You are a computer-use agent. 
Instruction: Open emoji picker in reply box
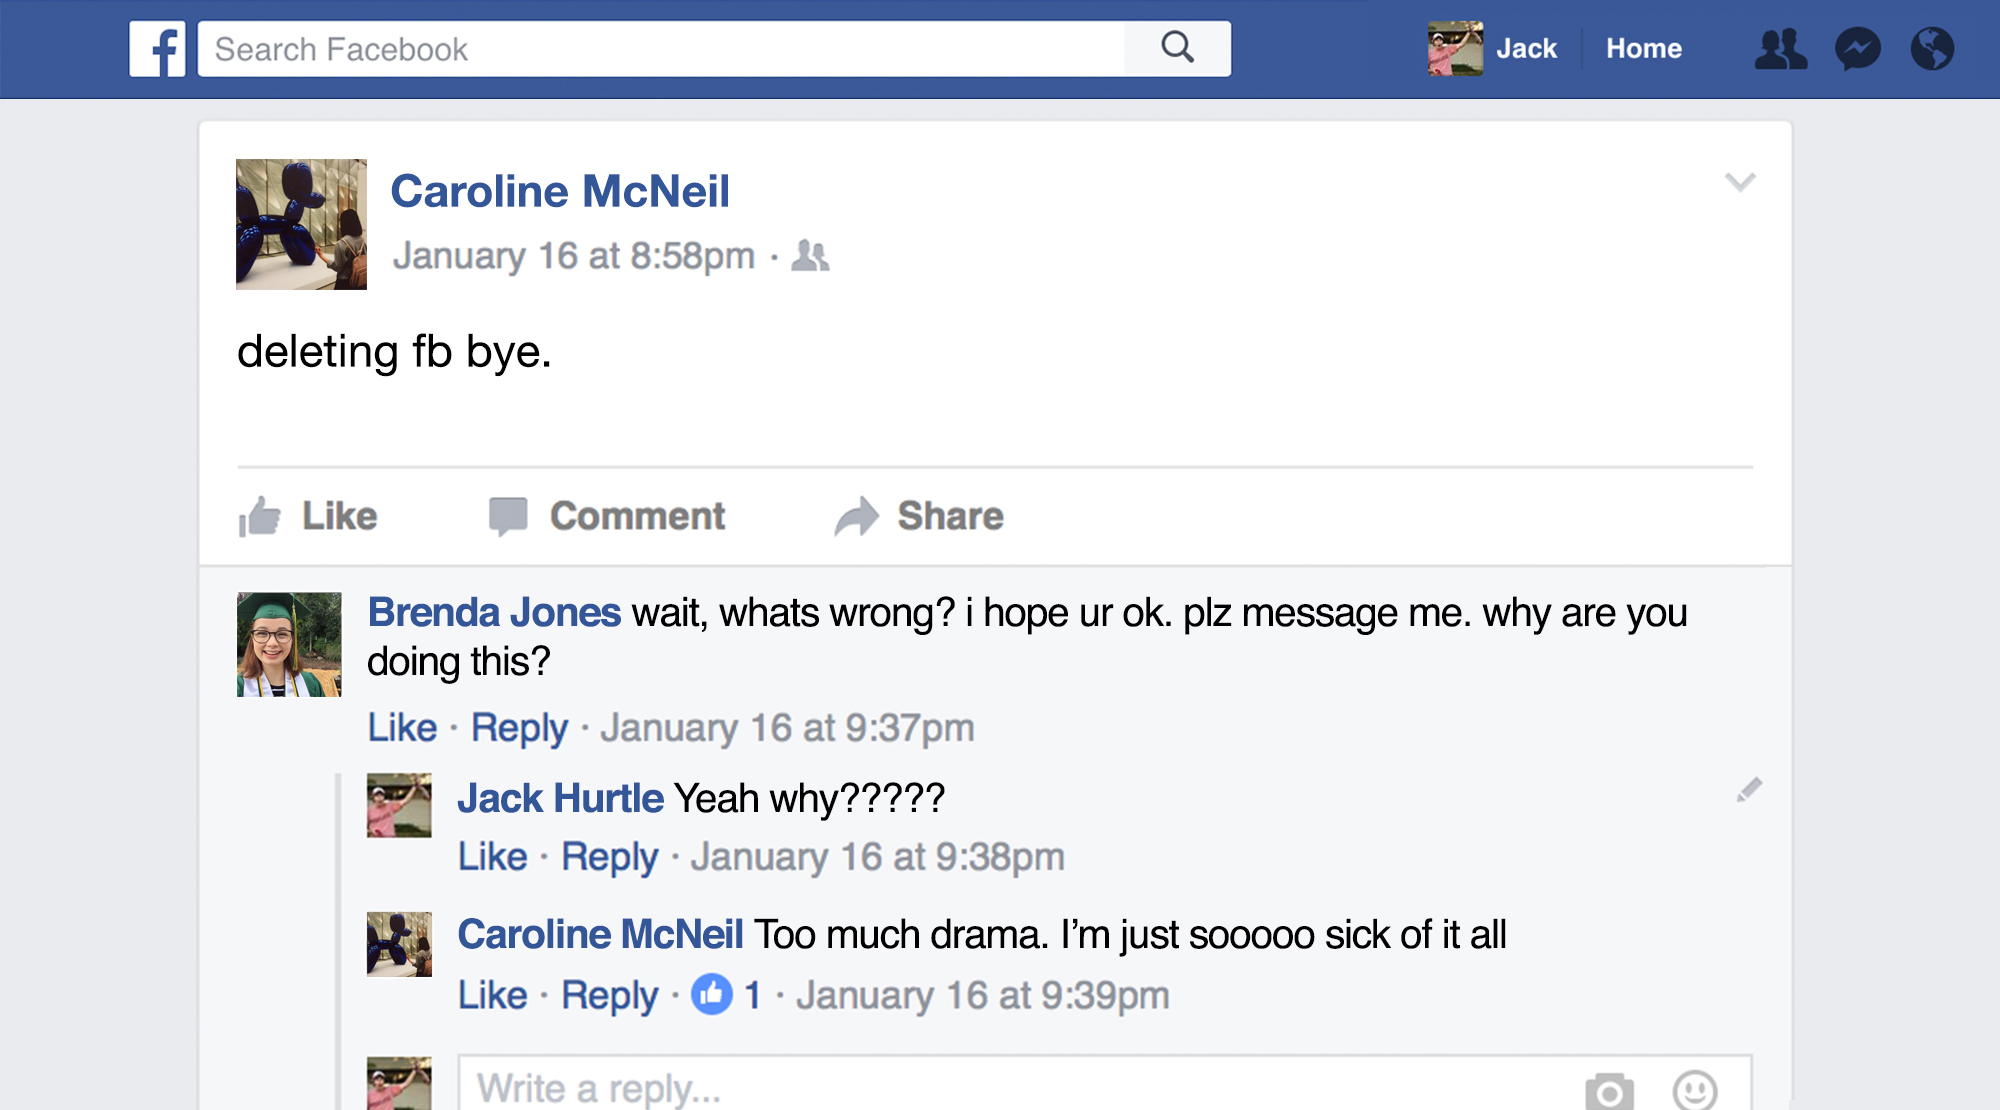pos(1695,1090)
